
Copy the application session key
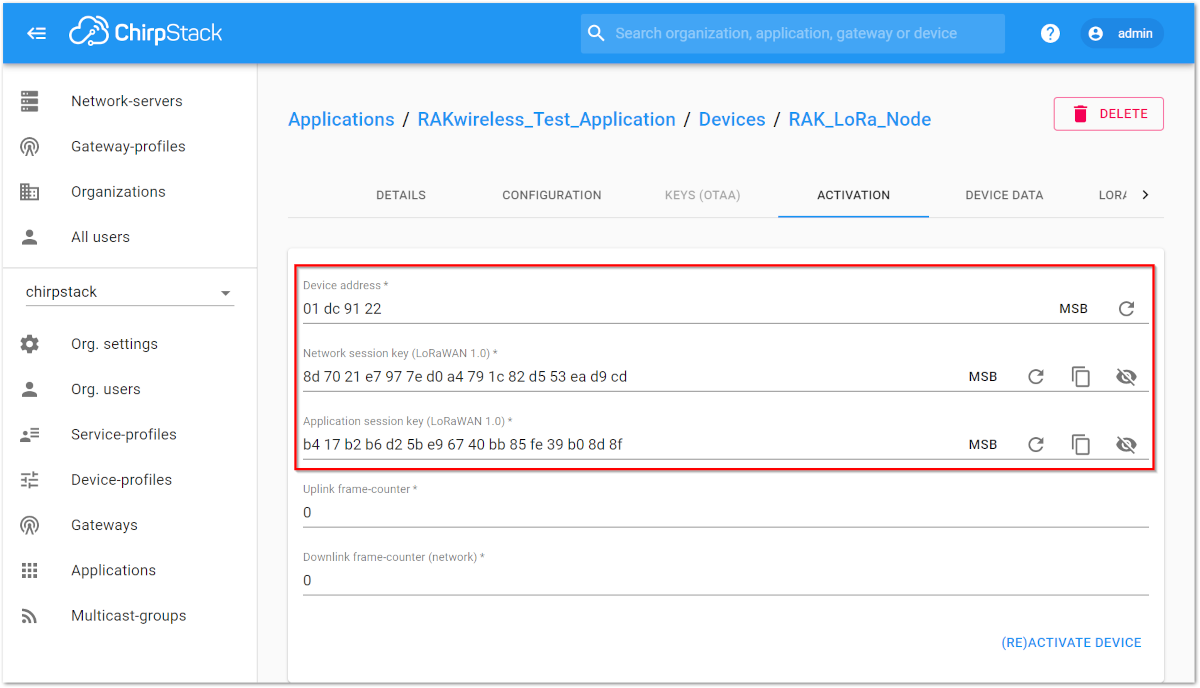pyautogui.click(x=1081, y=445)
